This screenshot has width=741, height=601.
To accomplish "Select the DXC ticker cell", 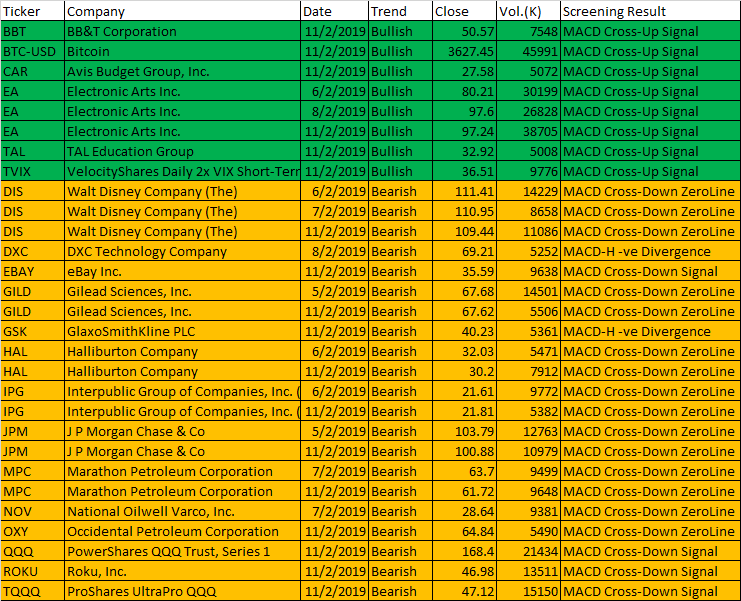I will [32, 251].
